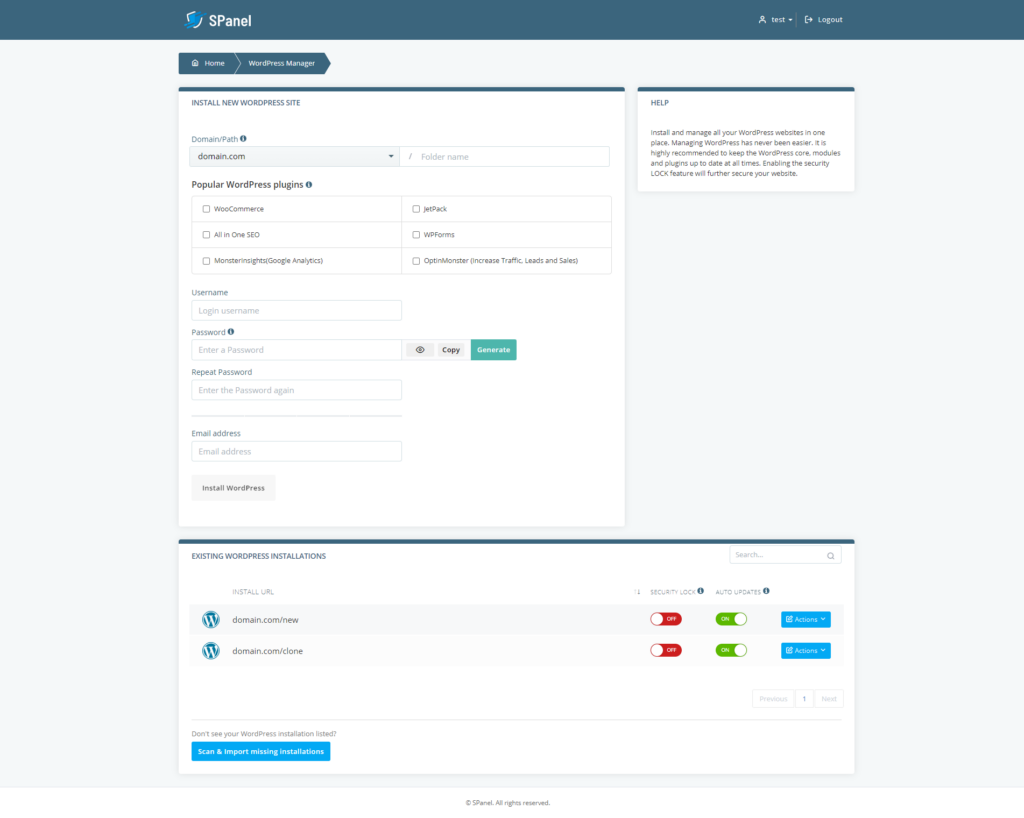Generate a password
1024x818 pixels.
pyautogui.click(x=493, y=349)
